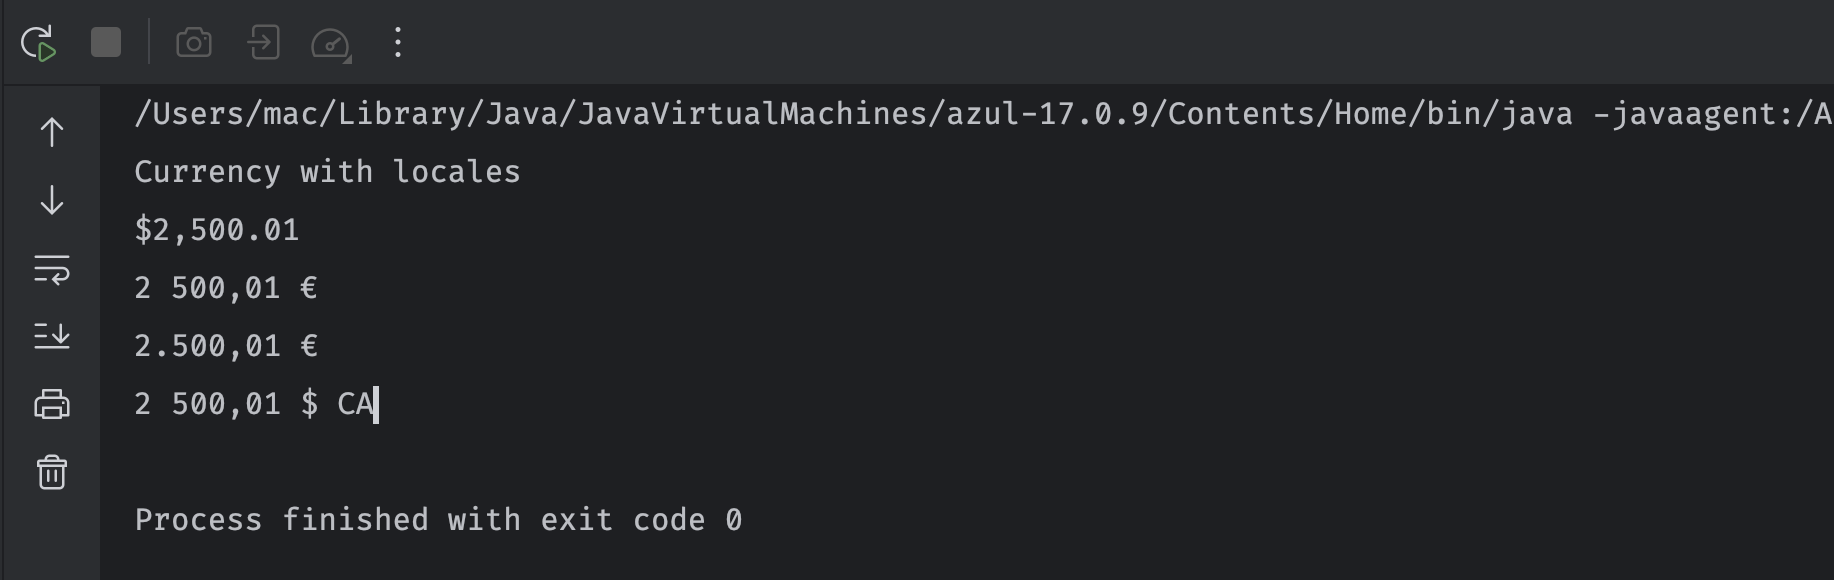Stop the process with the square Stop icon

(106, 43)
